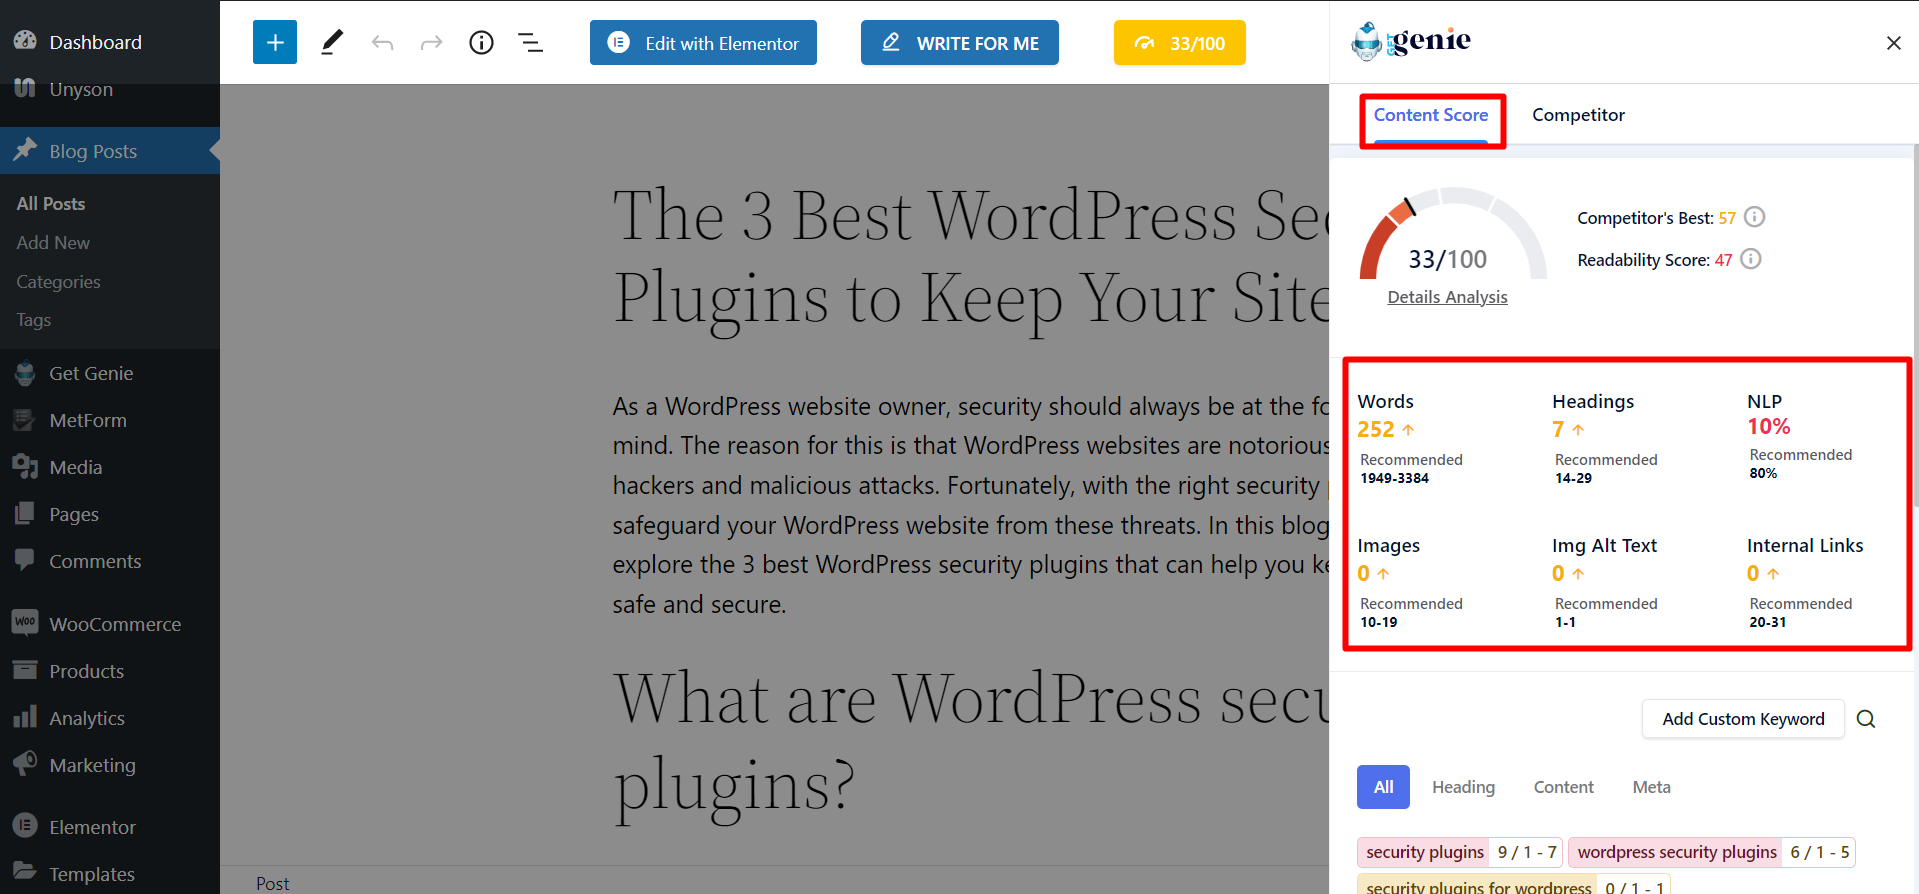Screen dimensions: 1919x894
Task: Click the Elementor sidebar icon
Action: [x=25, y=825]
